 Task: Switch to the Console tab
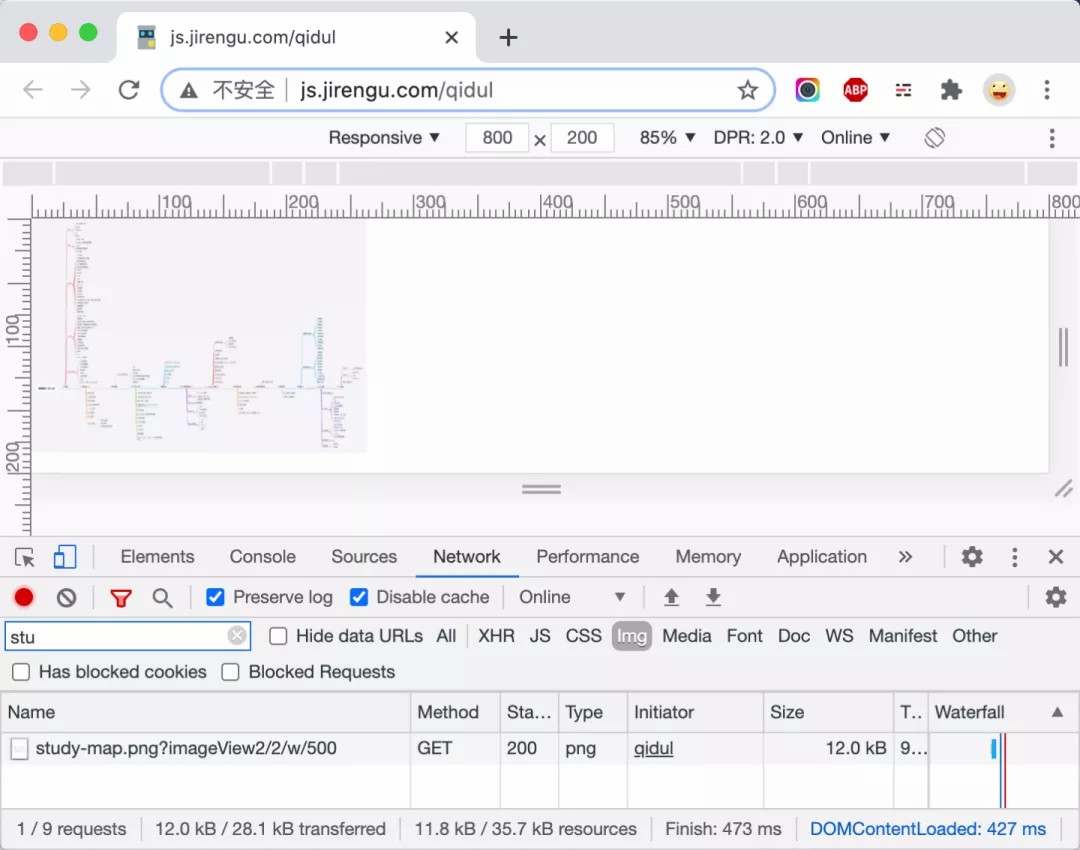tap(262, 557)
